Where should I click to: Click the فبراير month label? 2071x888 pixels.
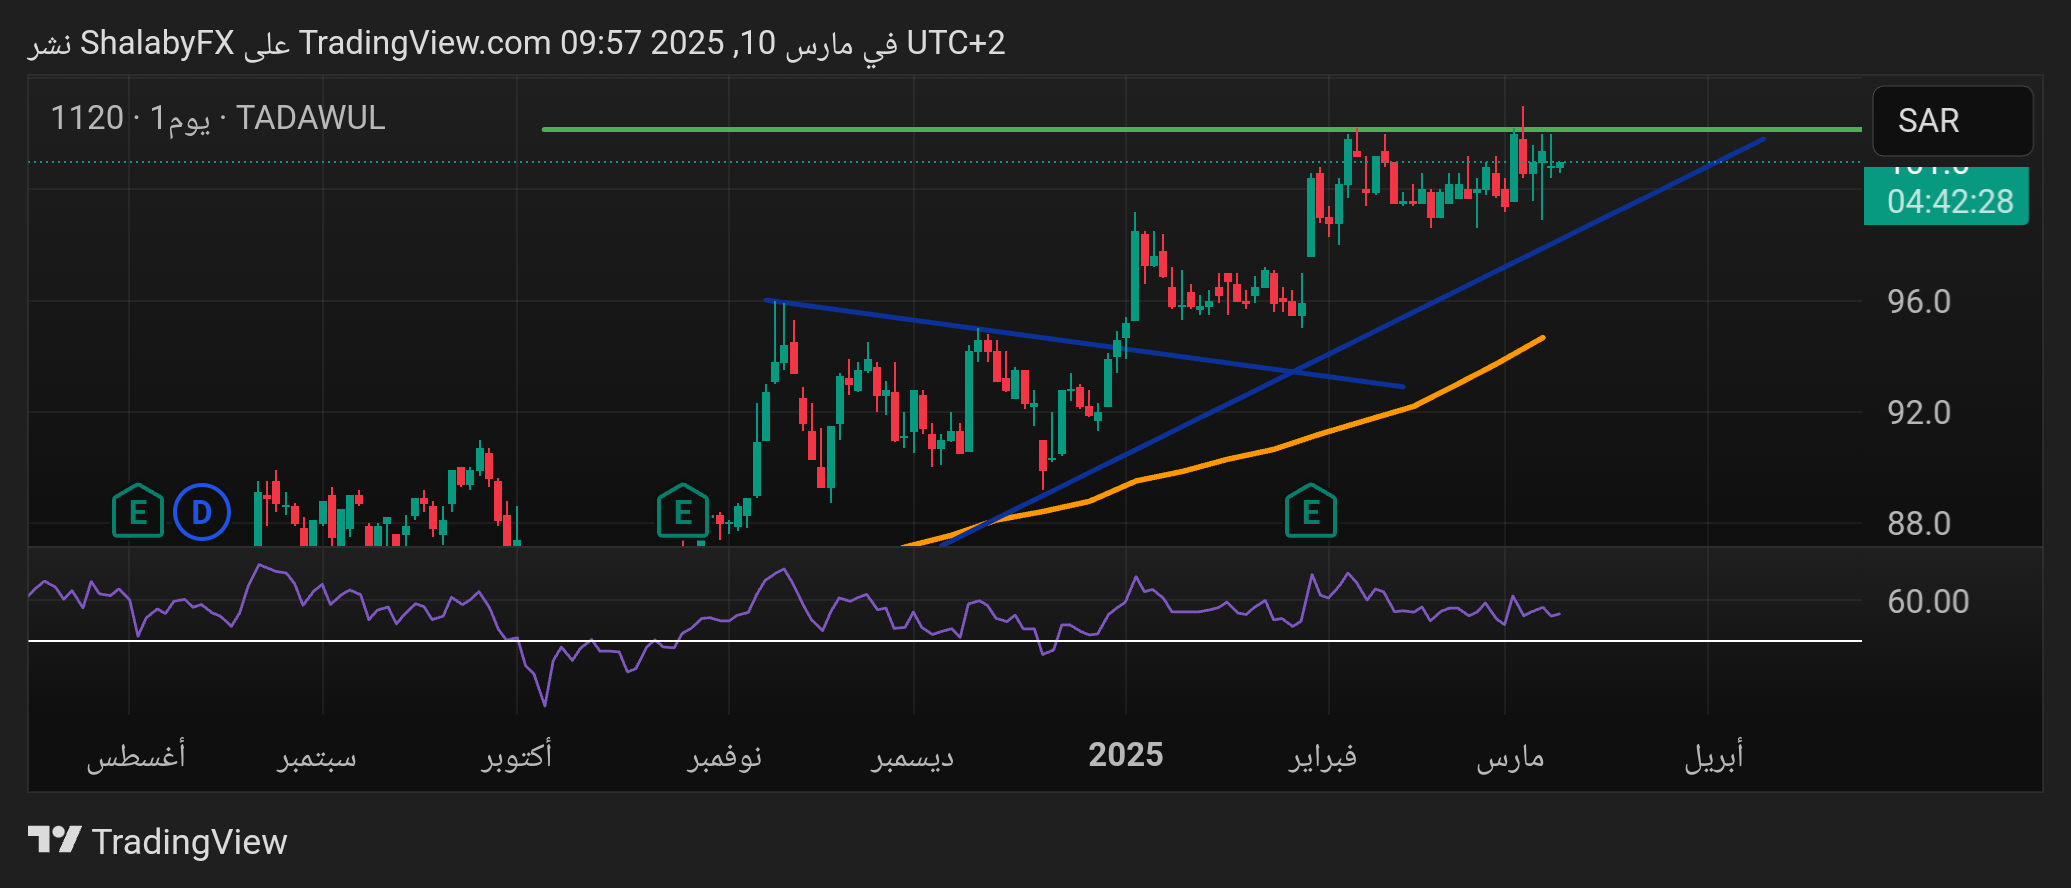coord(1323,756)
